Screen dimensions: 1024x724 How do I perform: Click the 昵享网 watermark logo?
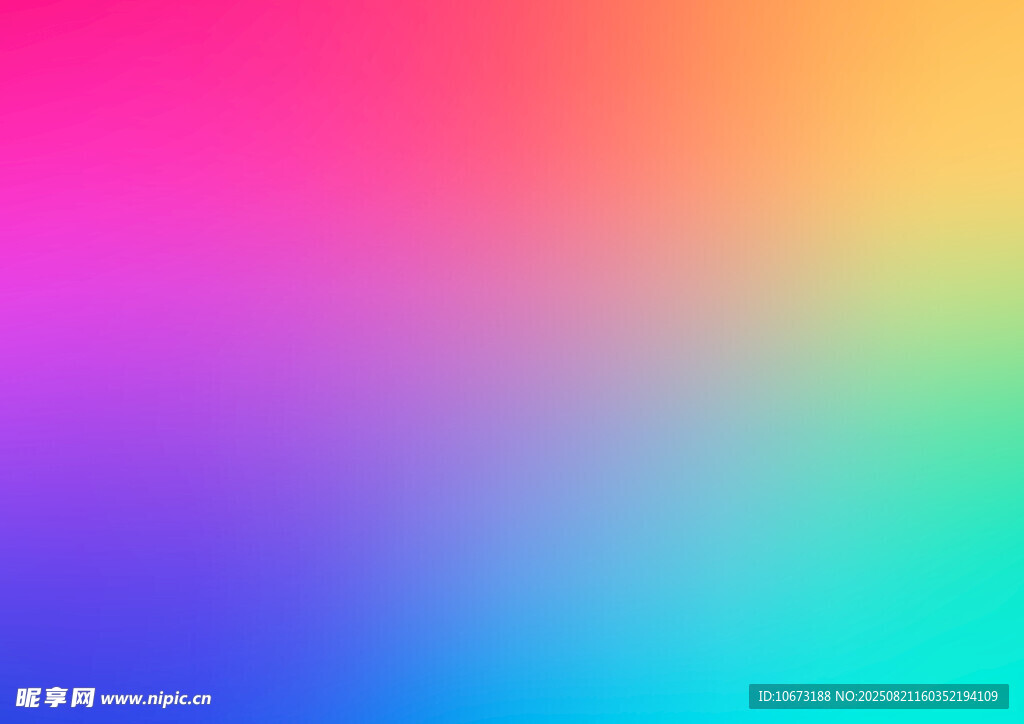(x=55, y=698)
